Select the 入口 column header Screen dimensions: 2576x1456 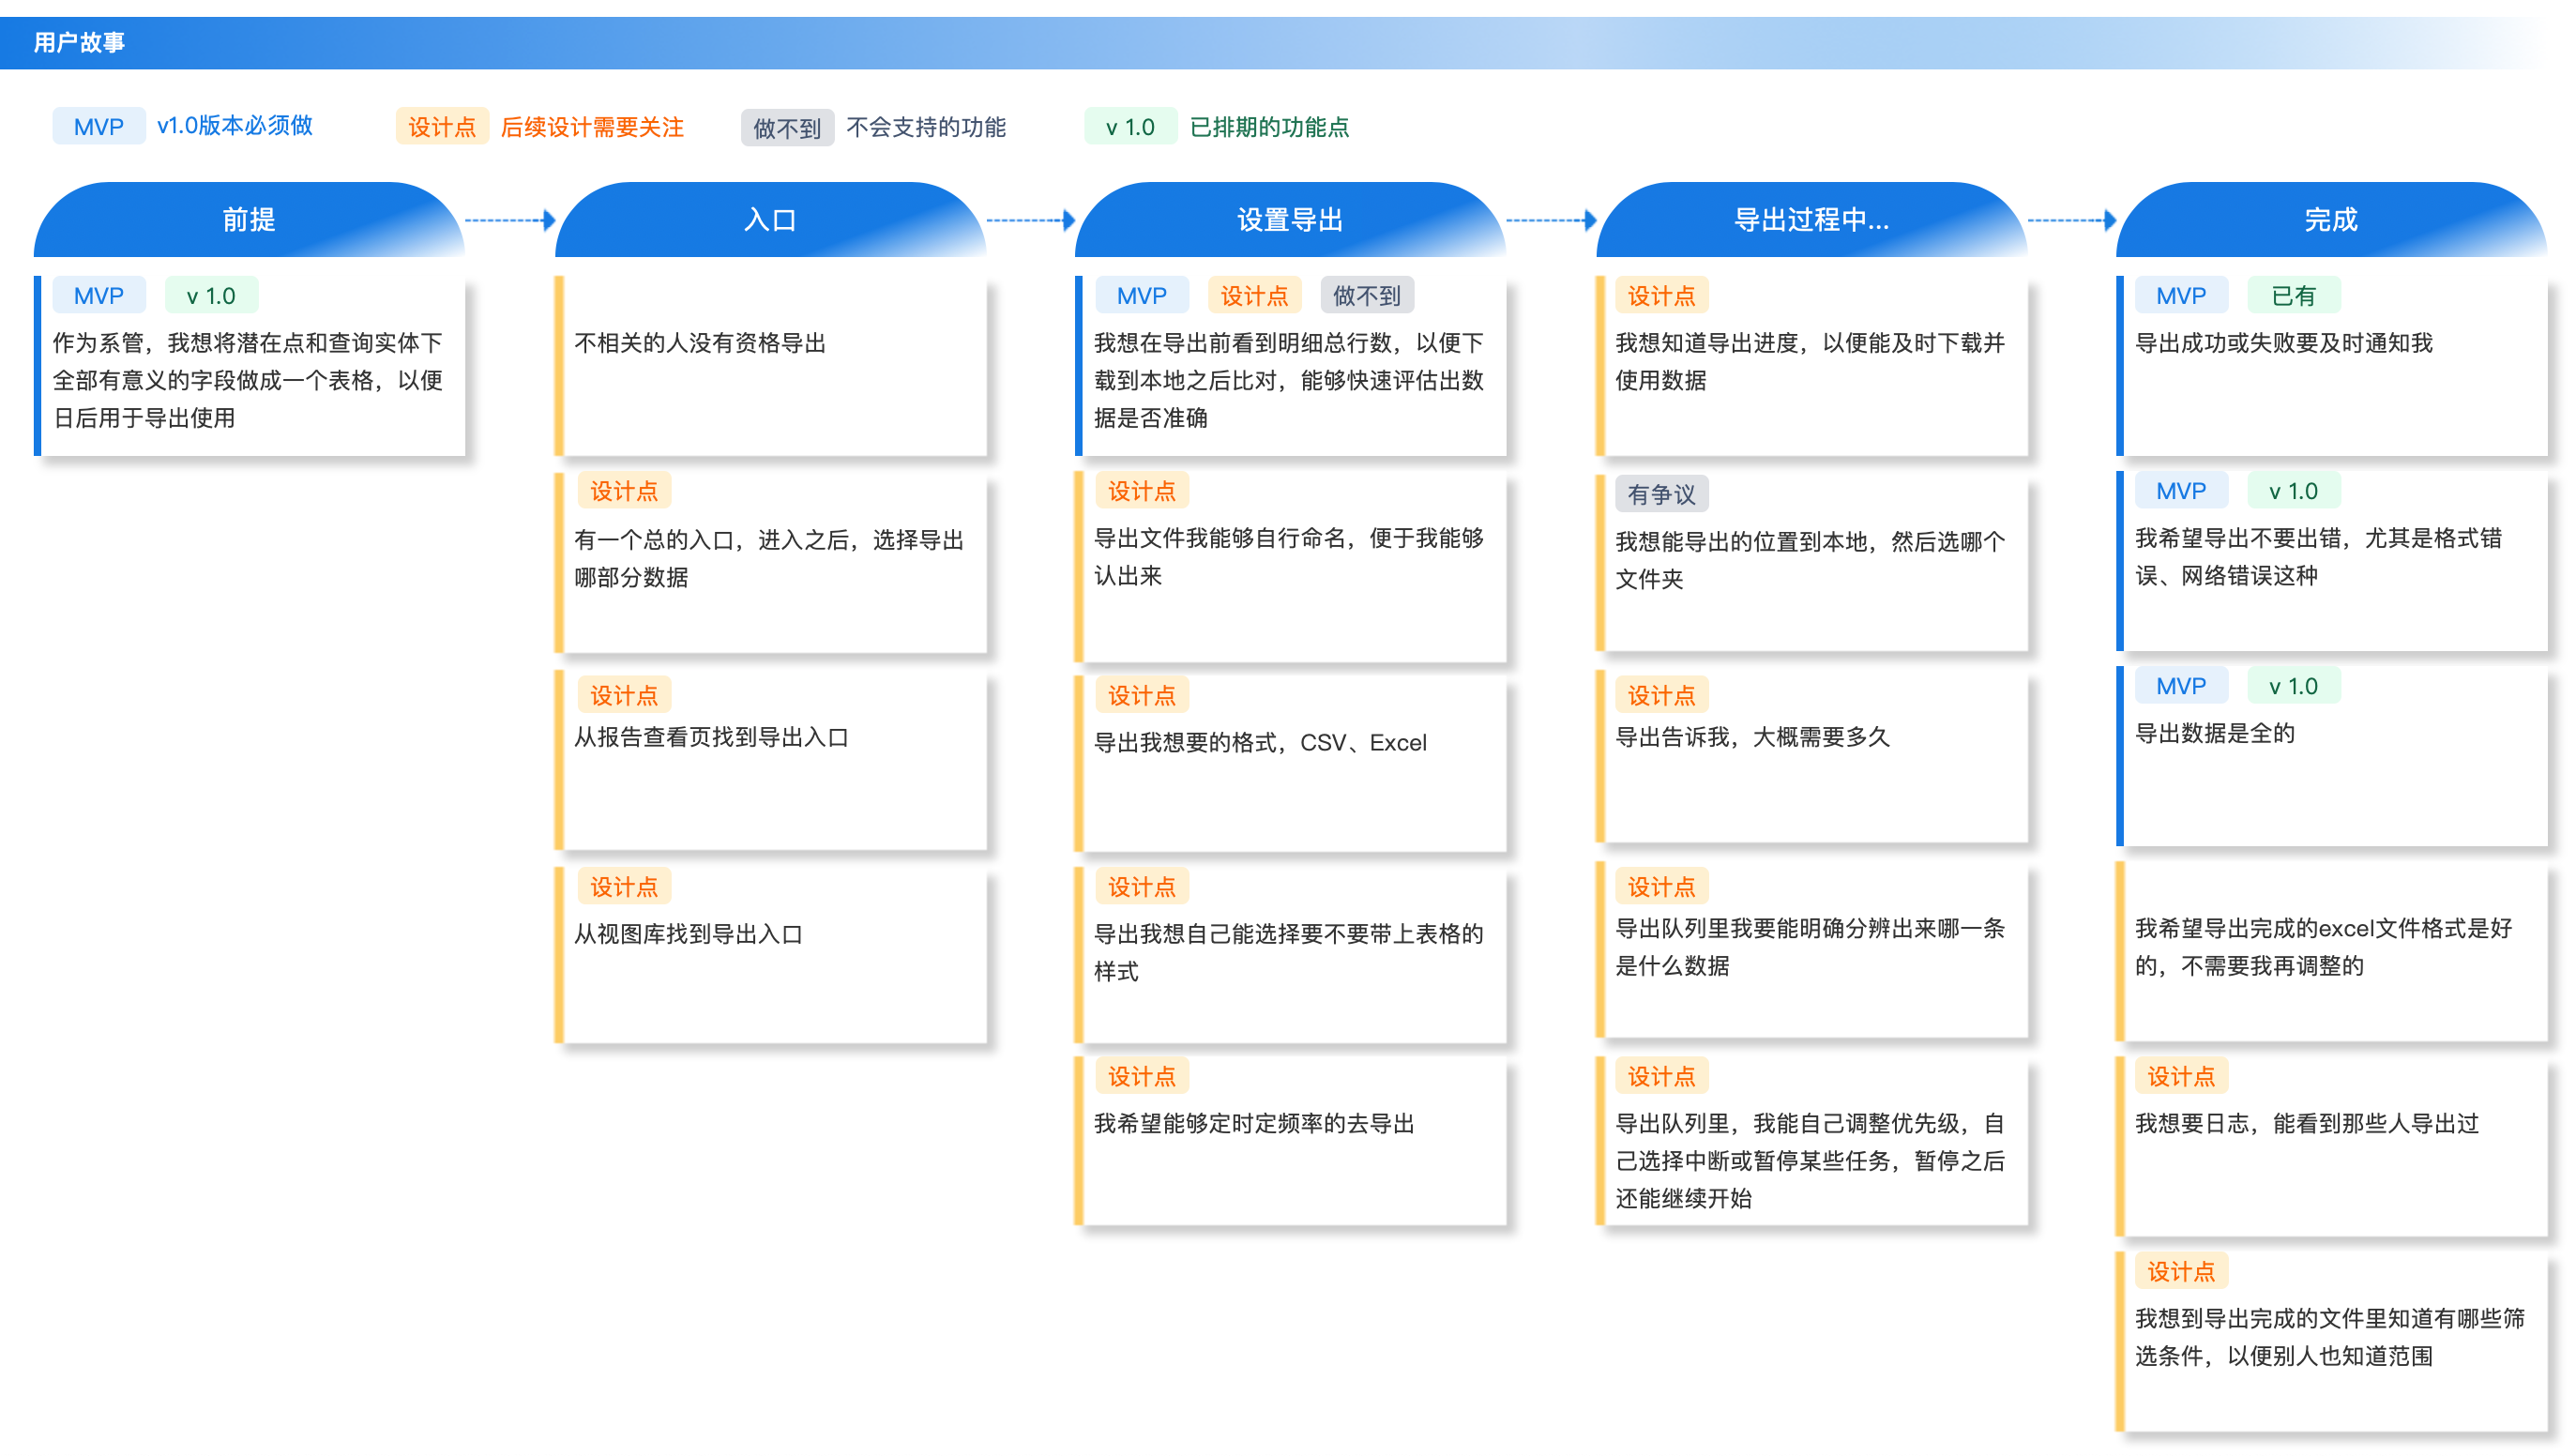point(770,222)
